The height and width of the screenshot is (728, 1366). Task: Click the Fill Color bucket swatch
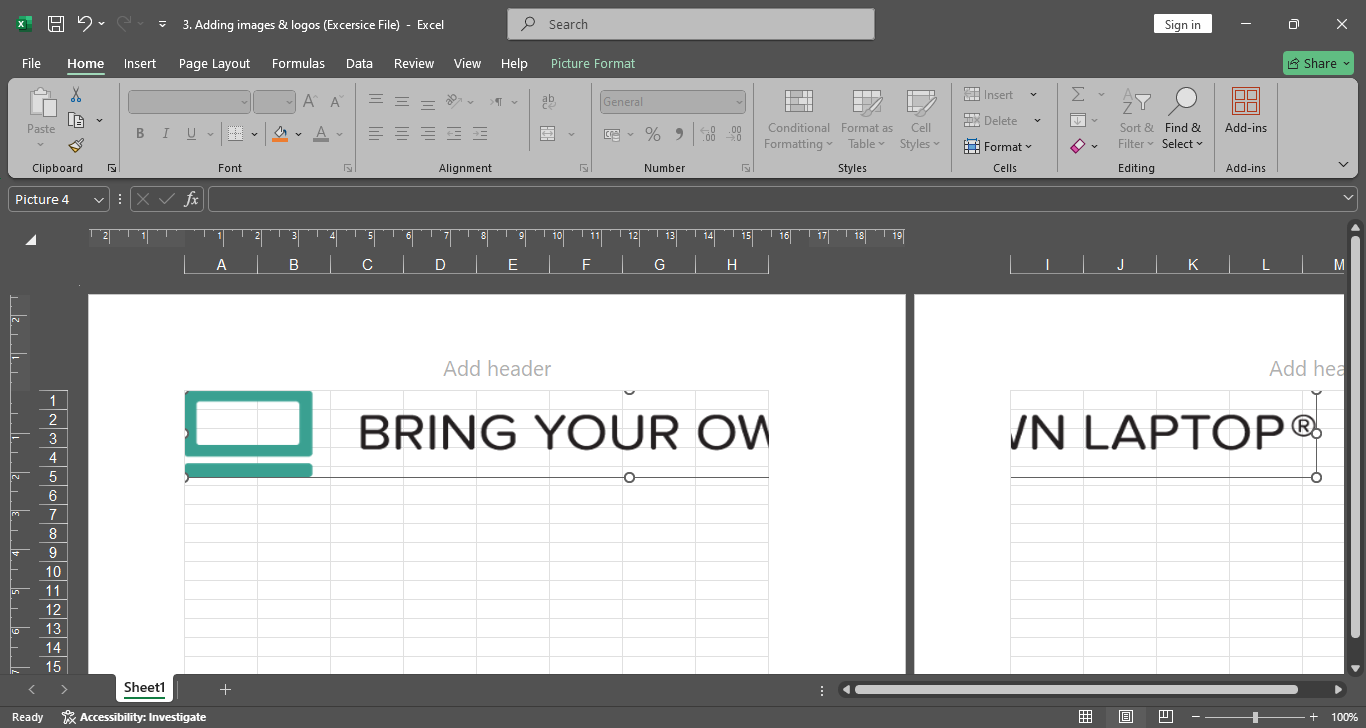point(280,133)
